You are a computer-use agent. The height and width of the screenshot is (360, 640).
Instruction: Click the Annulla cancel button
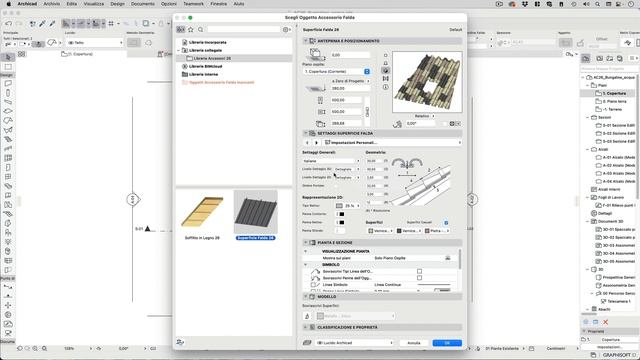pyautogui.click(x=413, y=343)
